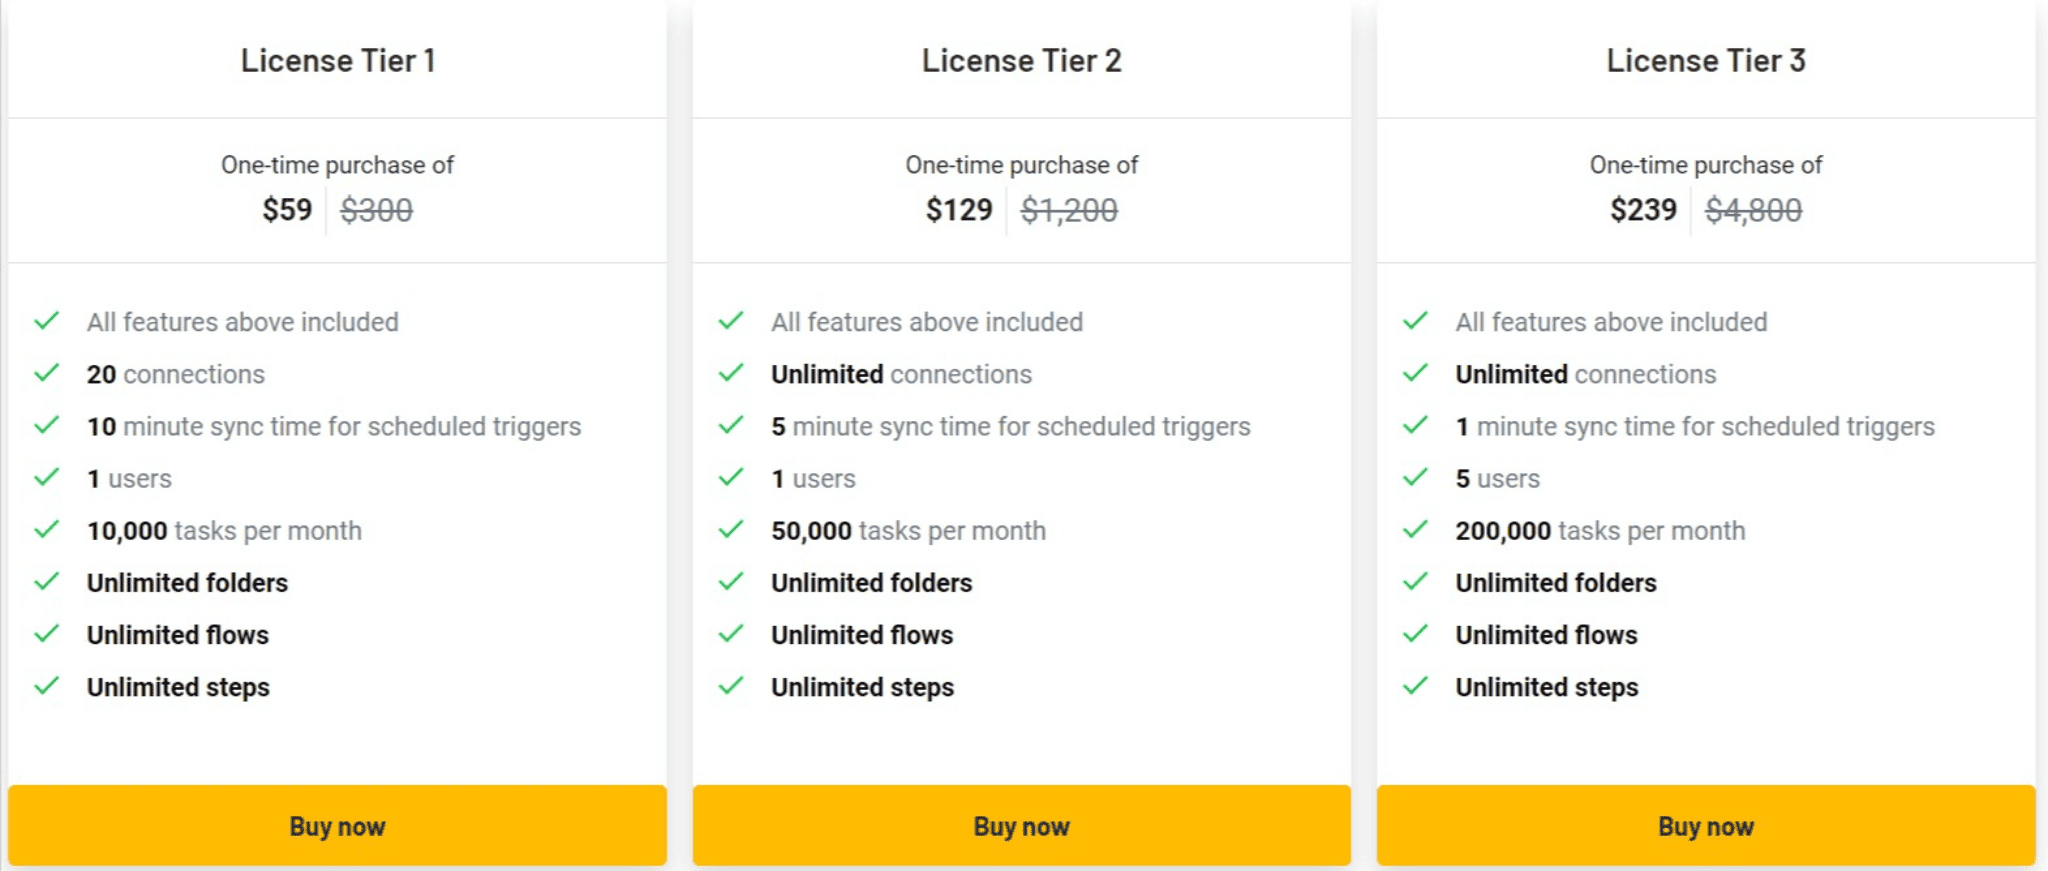This screenshot has height=871, width=2048.
Task: Click Buy now for License Tier 2
Action: pos(1021,825)
